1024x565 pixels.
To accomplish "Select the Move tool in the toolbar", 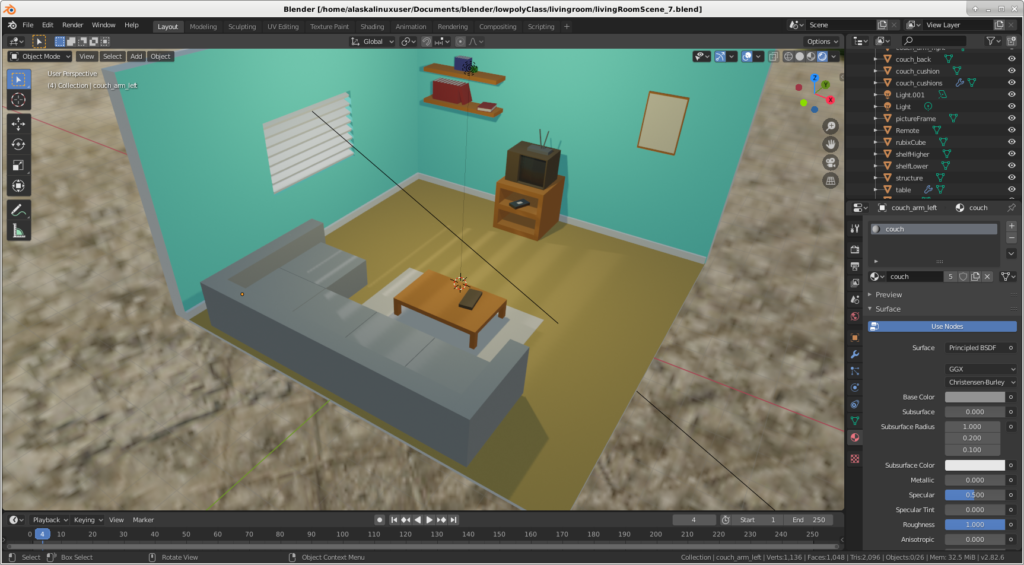I will coord(19,123).
